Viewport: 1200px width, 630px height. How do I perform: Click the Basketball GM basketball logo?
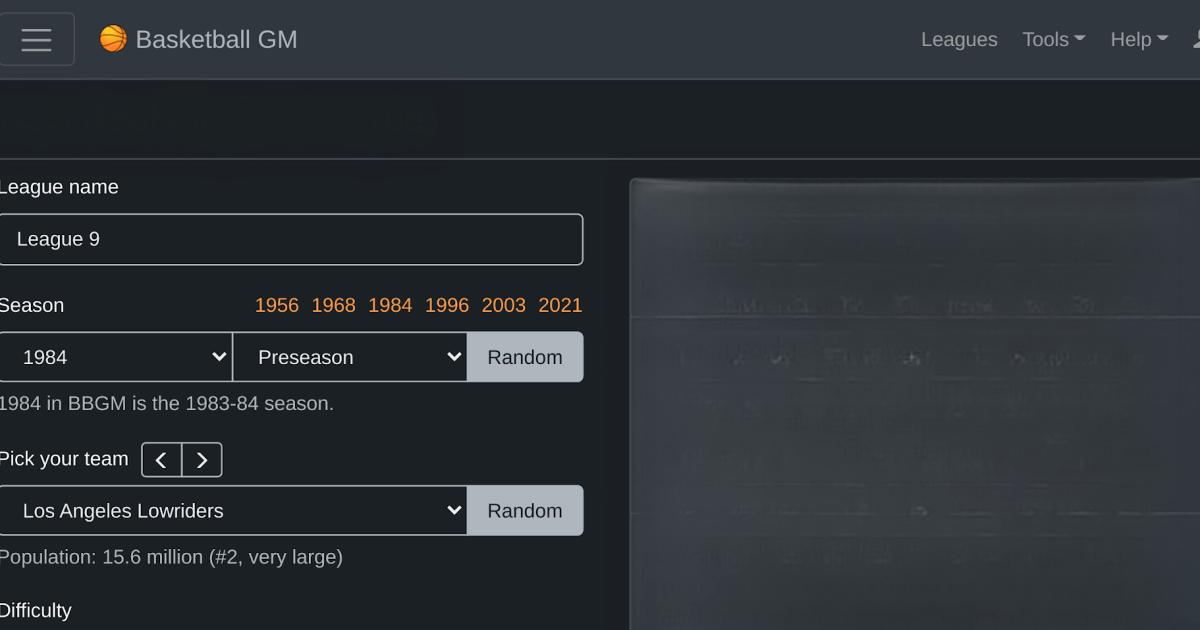coord(113,39)
